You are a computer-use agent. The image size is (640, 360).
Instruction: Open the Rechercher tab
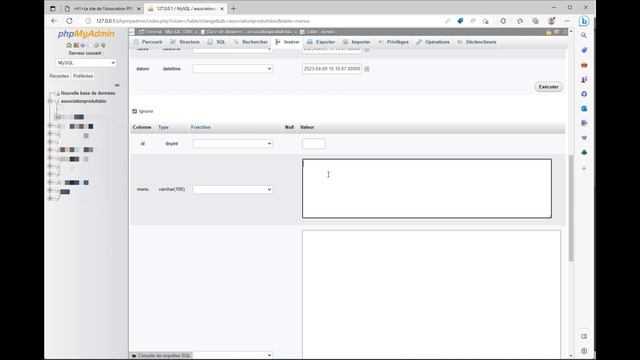point(251,42)
